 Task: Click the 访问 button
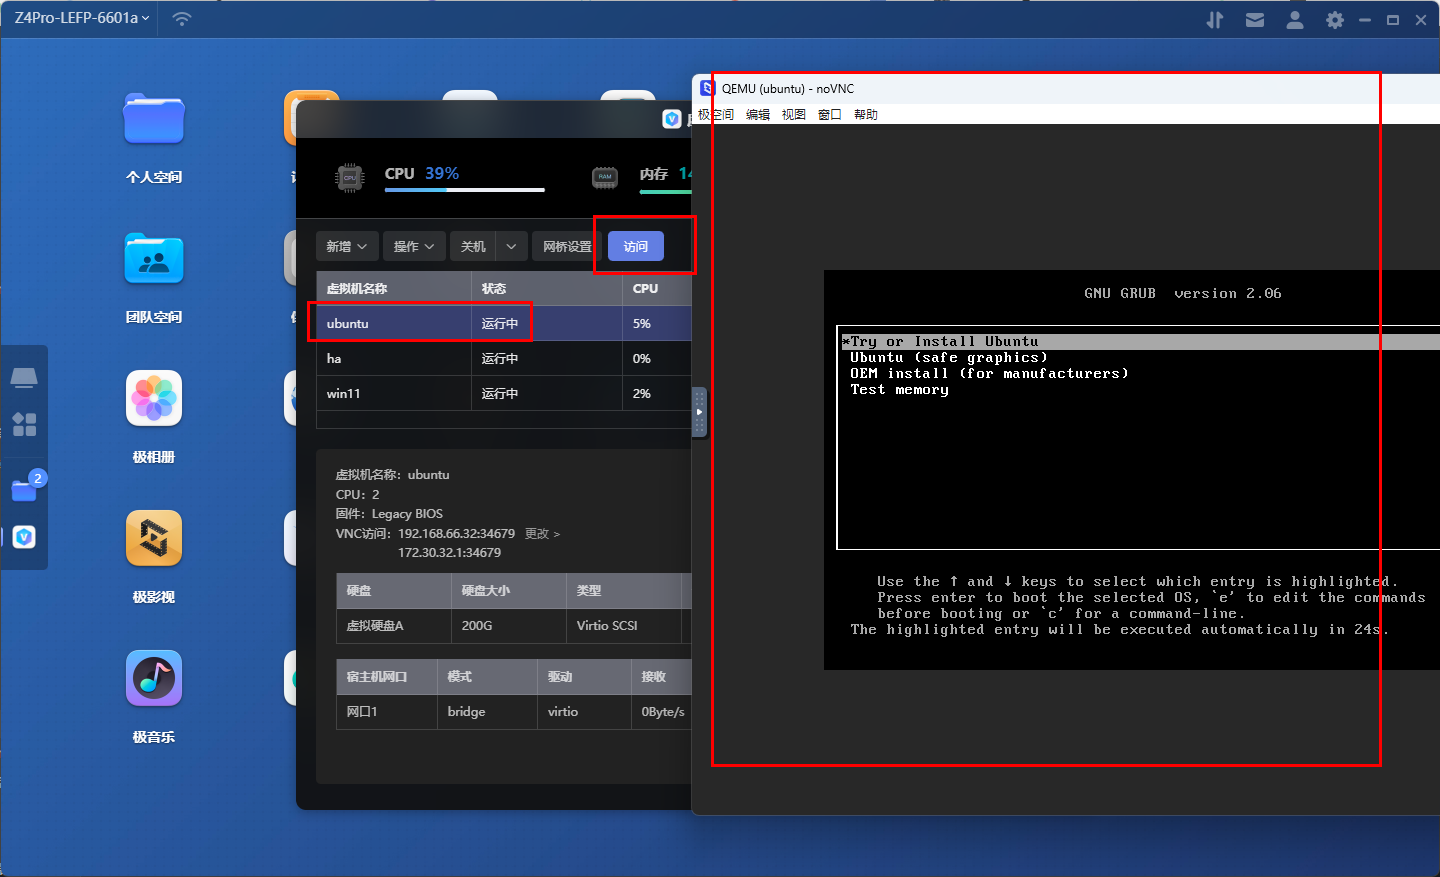click(636, 246)
